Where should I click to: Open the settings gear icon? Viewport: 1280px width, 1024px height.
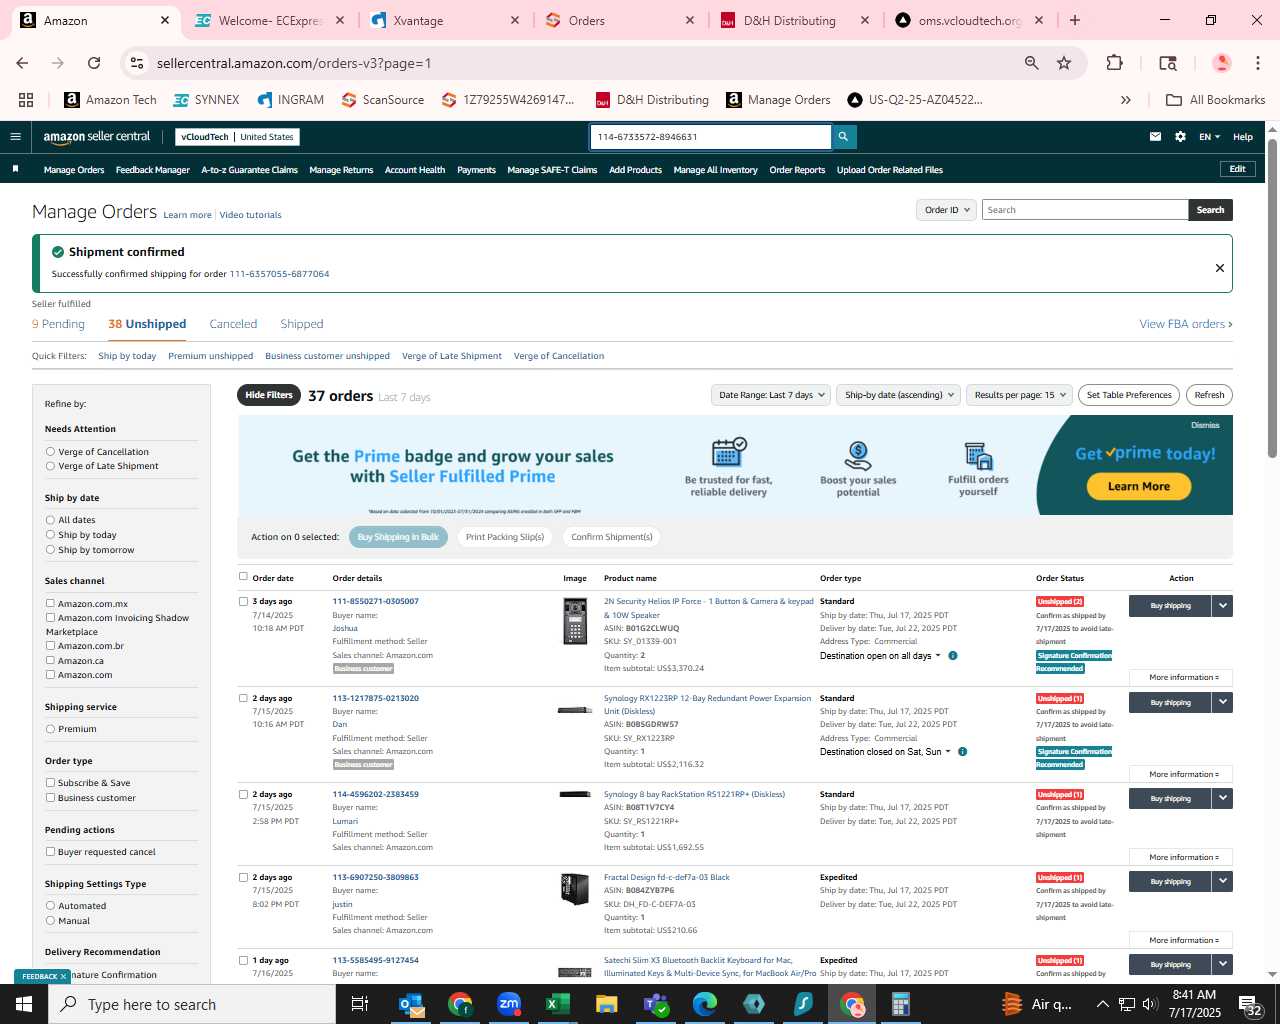tap(1180, 137)
